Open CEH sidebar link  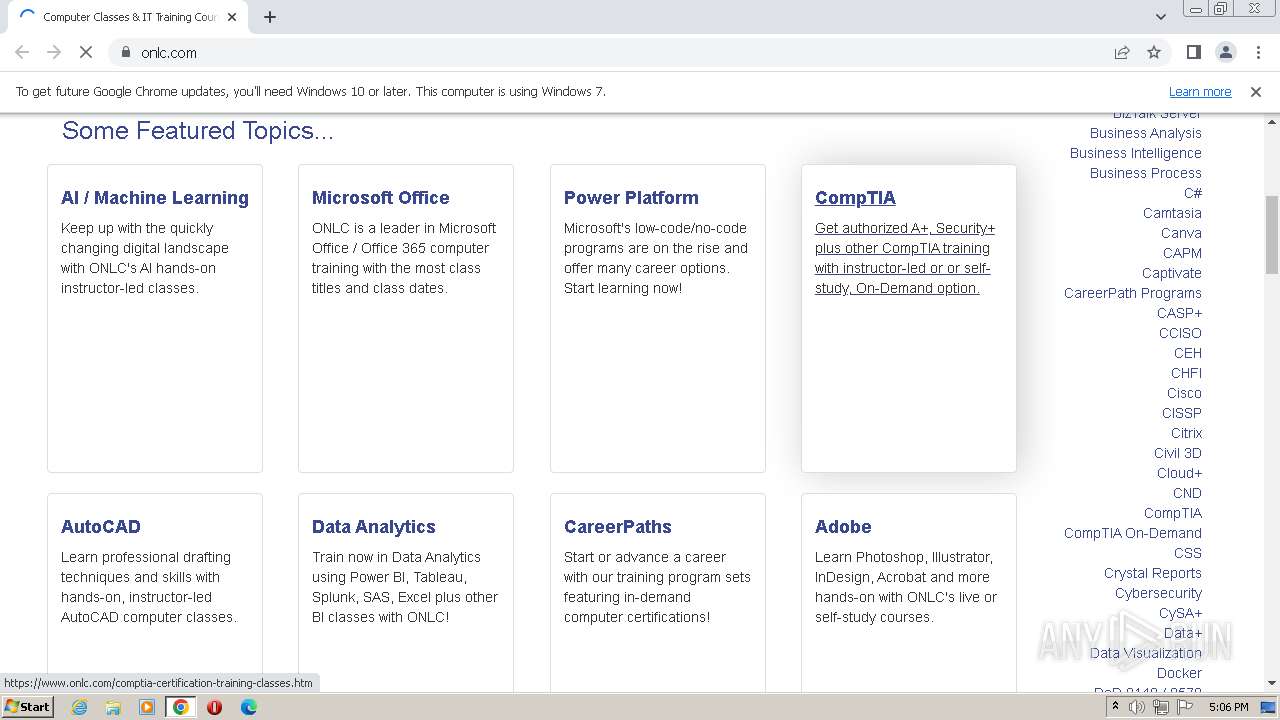pos(1188,353)
